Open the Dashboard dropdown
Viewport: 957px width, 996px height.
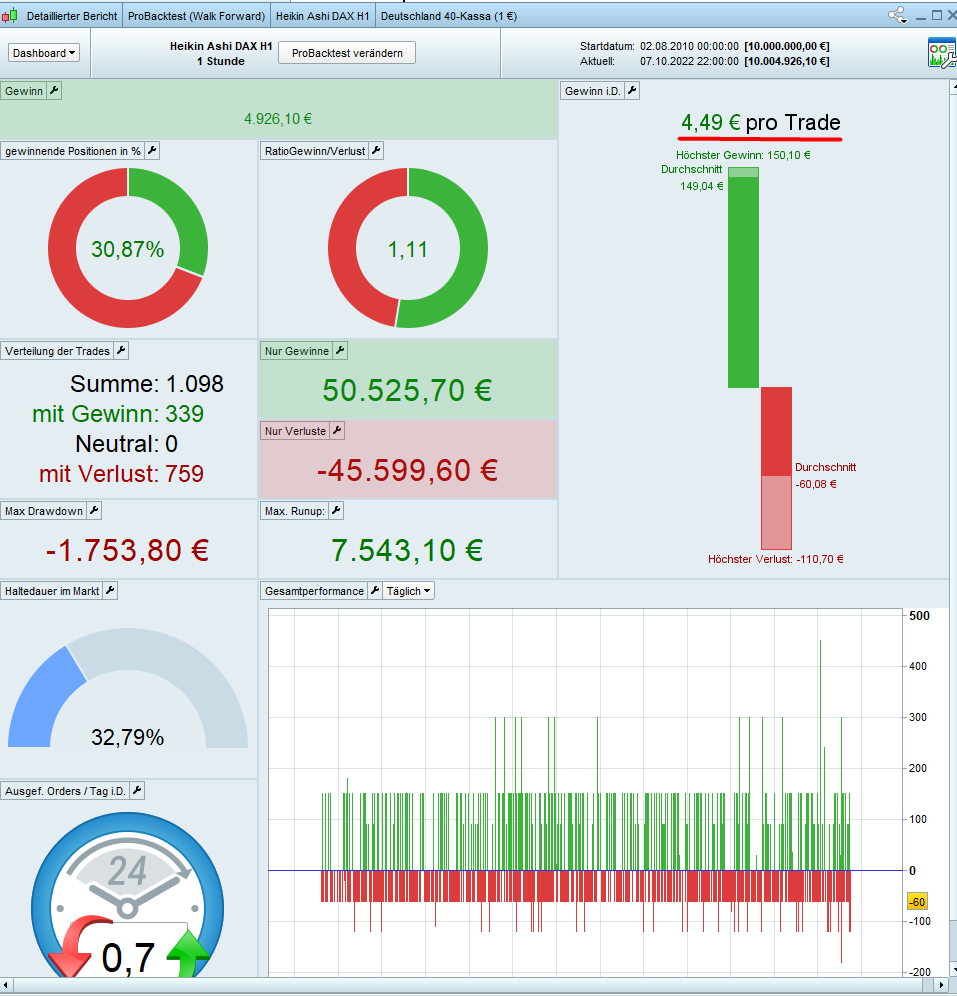44,53
